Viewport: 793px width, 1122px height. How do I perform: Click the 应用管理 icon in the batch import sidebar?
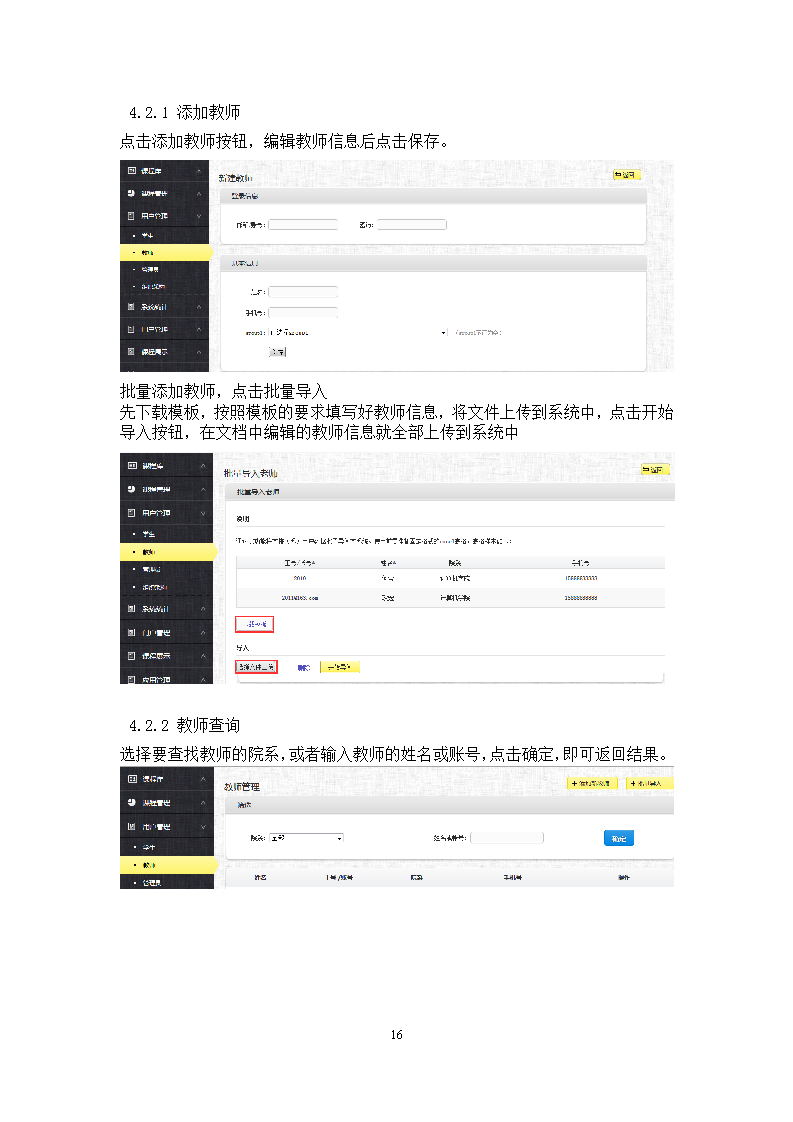click(132, 679)
